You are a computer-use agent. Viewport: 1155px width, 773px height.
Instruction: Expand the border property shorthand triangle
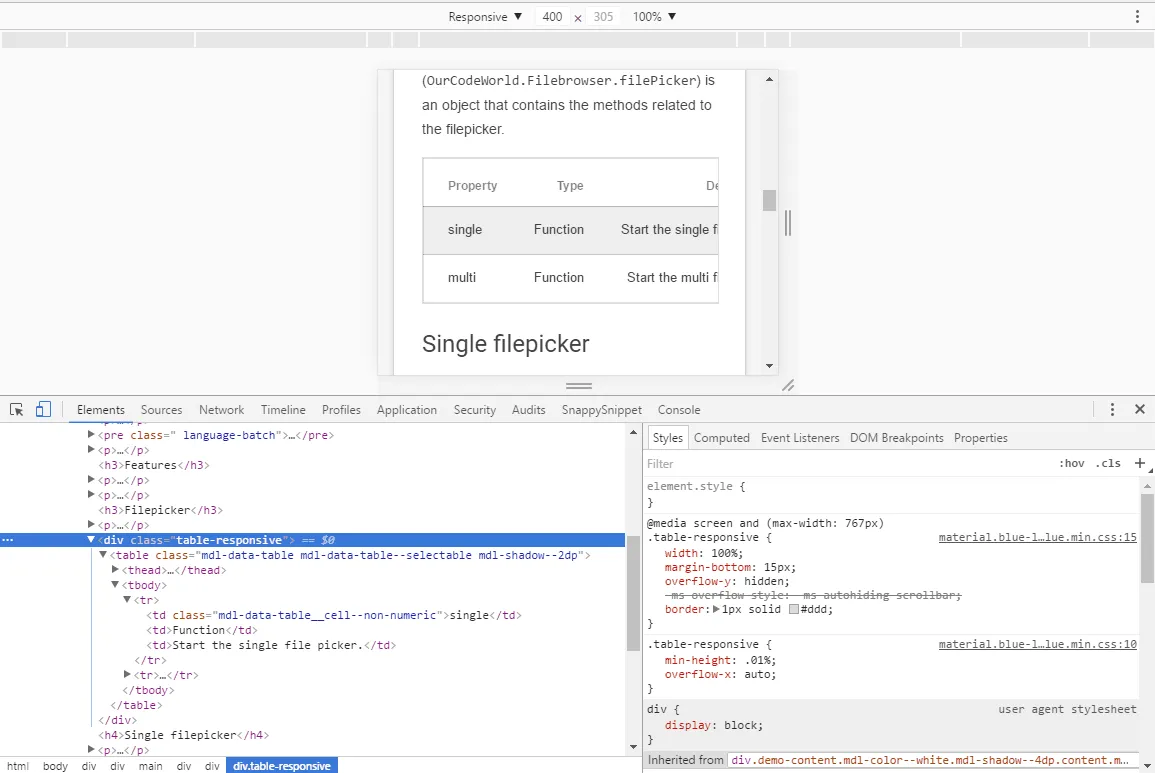[x=716, y=609]
